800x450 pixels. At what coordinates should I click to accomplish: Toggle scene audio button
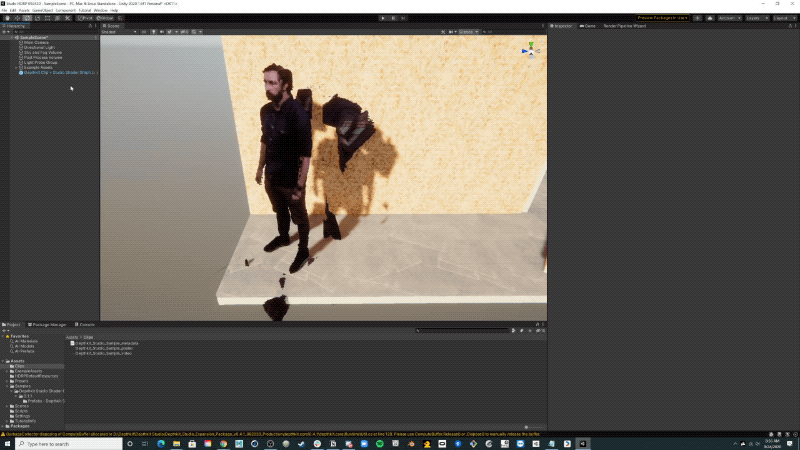pos(162,32)
